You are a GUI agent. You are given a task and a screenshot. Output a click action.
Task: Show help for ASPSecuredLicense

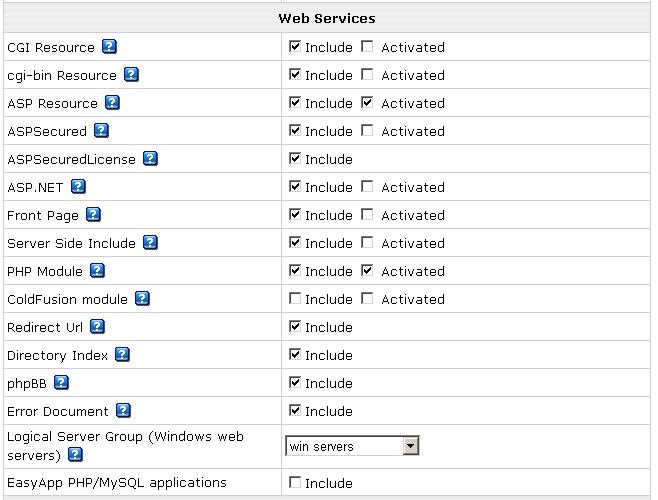[x=150, y=159]
